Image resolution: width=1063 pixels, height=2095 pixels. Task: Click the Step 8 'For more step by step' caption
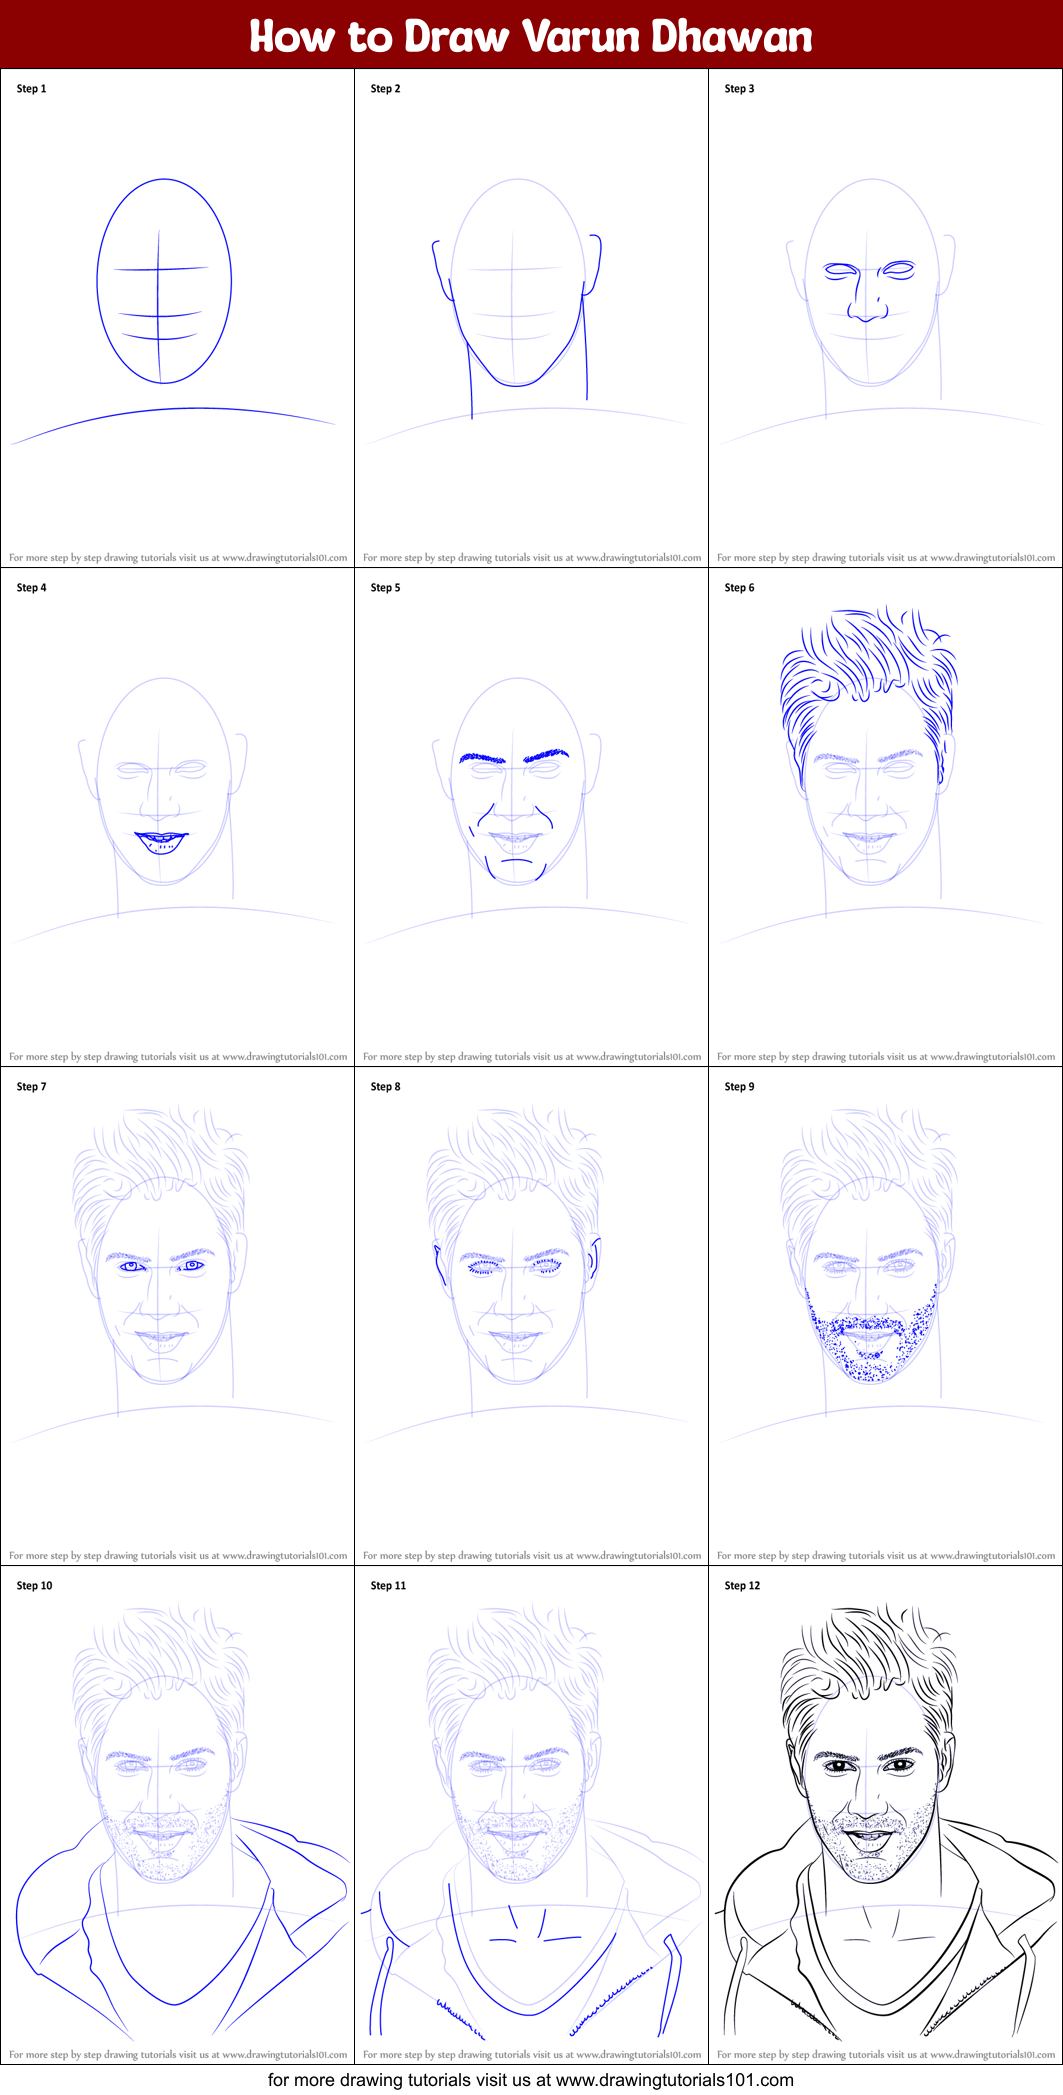[532, 1556]
